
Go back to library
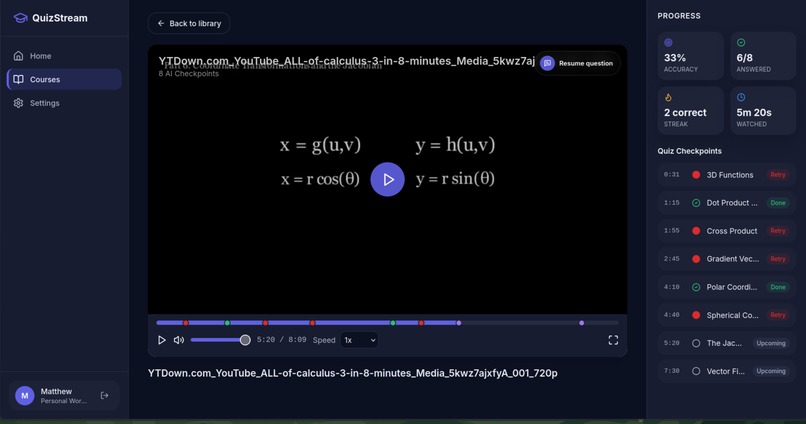(x=189, y=24)
